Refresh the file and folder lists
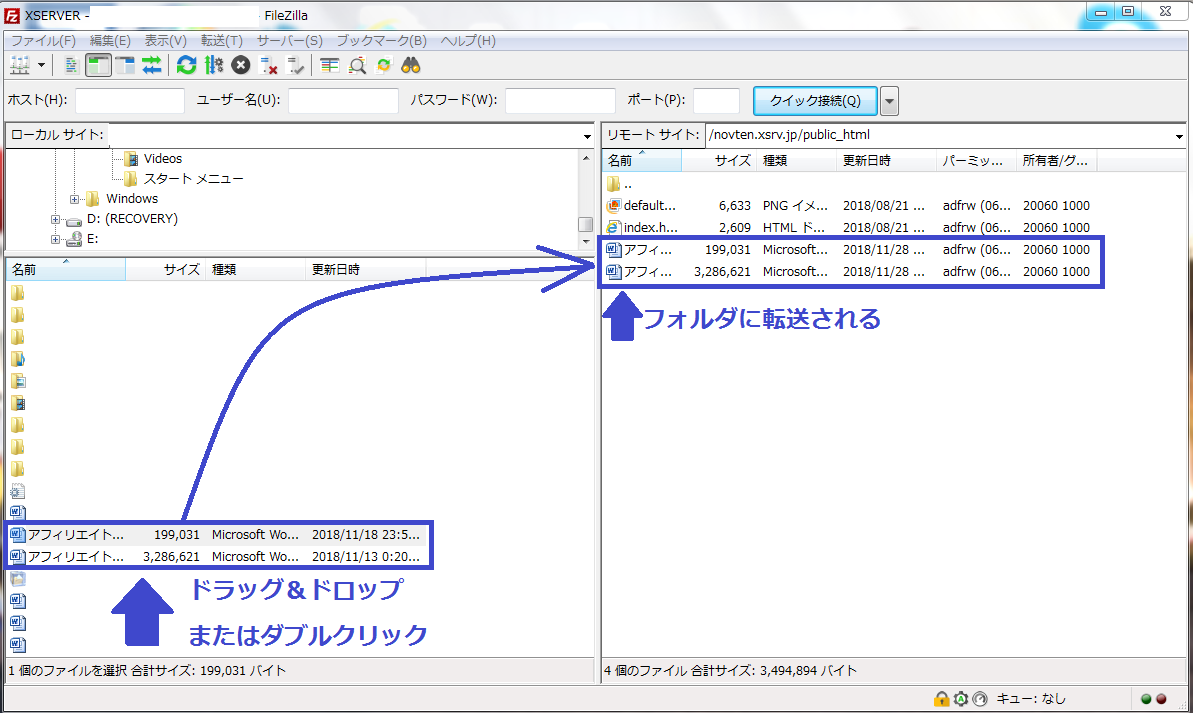Screen dimensions: 1193x713 coord(186,66)
